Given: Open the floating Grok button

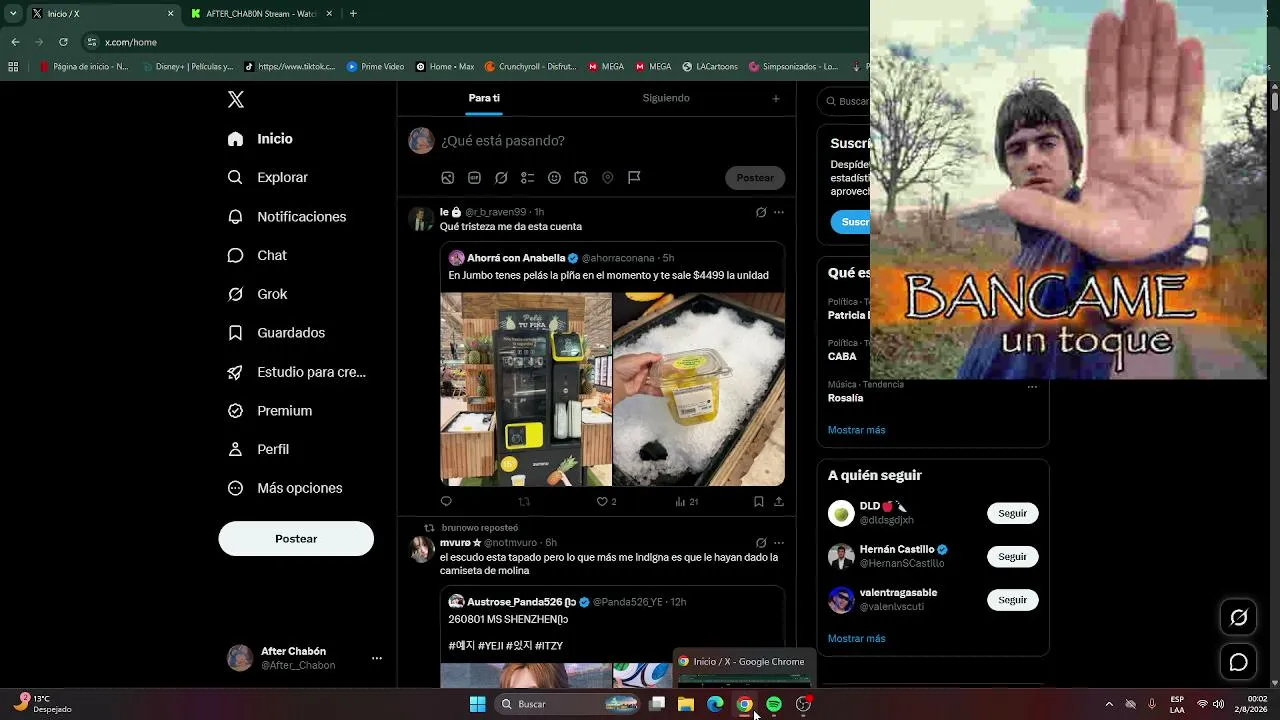Looking at the screenshot, I should pyautogui.click(x=1239, y=617).
